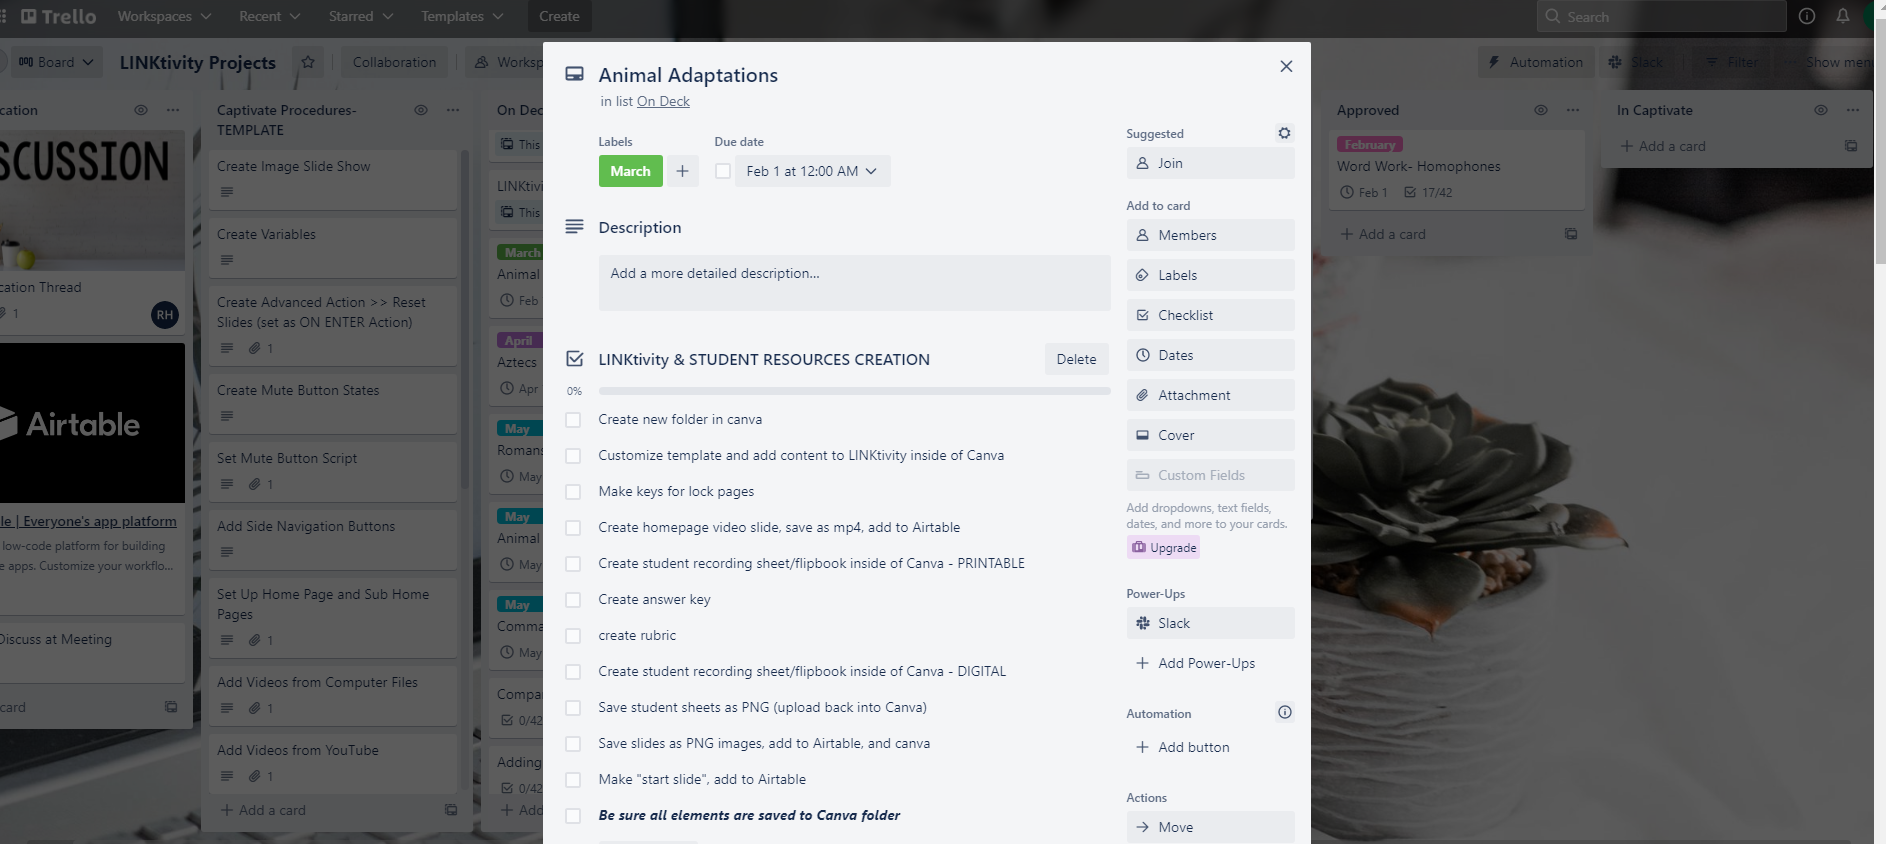Open the Create Image Slide Show card

333,180
